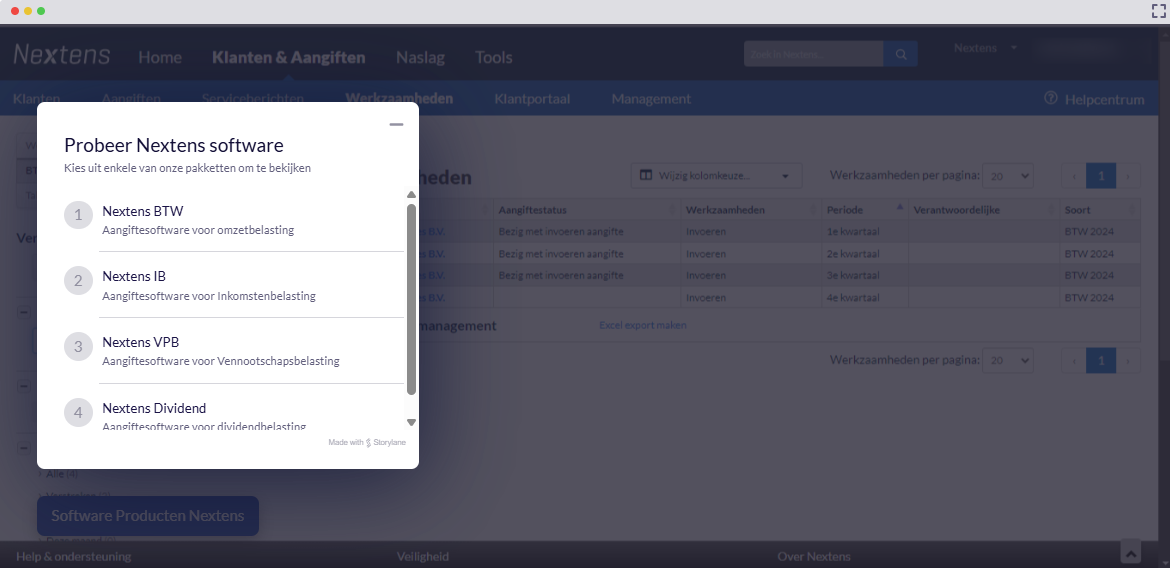Click the popup list scrollbar thumb
This screenshot has width=1170, height=568.
tap(411, 299)
